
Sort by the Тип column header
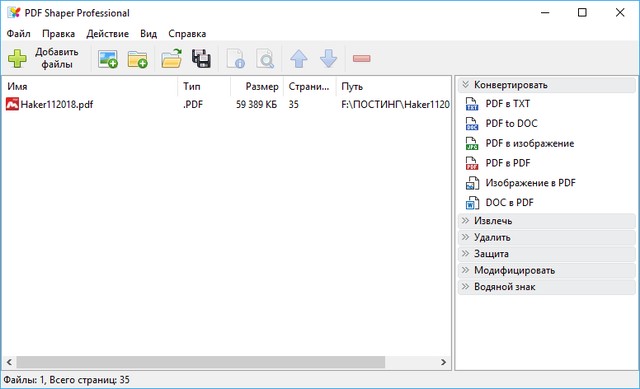click(x=204, y=87)
